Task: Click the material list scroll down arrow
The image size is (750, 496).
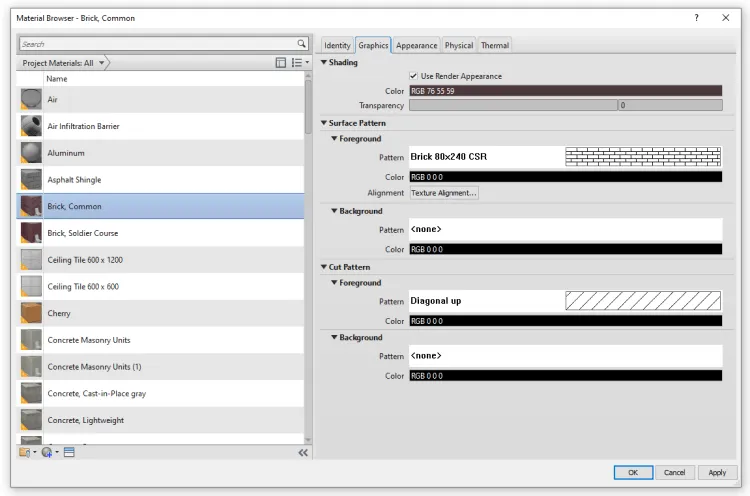Action: (x=308, y=440)
